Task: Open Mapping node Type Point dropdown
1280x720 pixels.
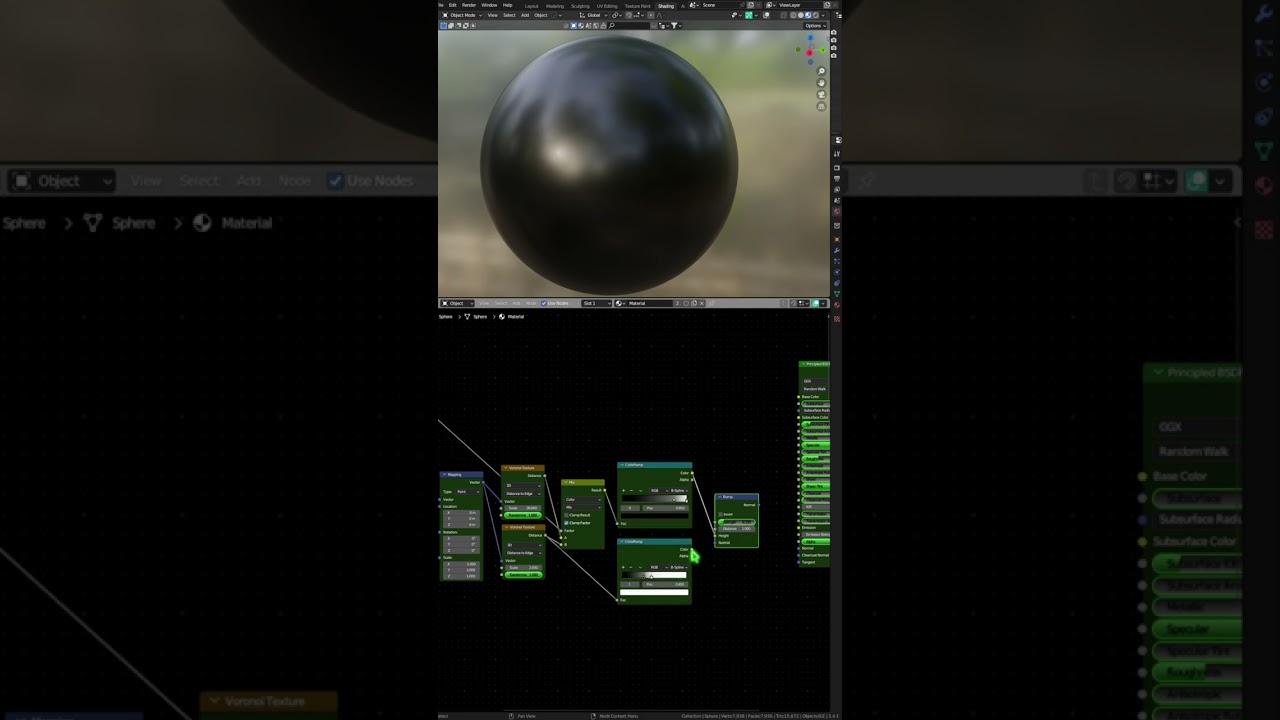Action: point(468,492)
